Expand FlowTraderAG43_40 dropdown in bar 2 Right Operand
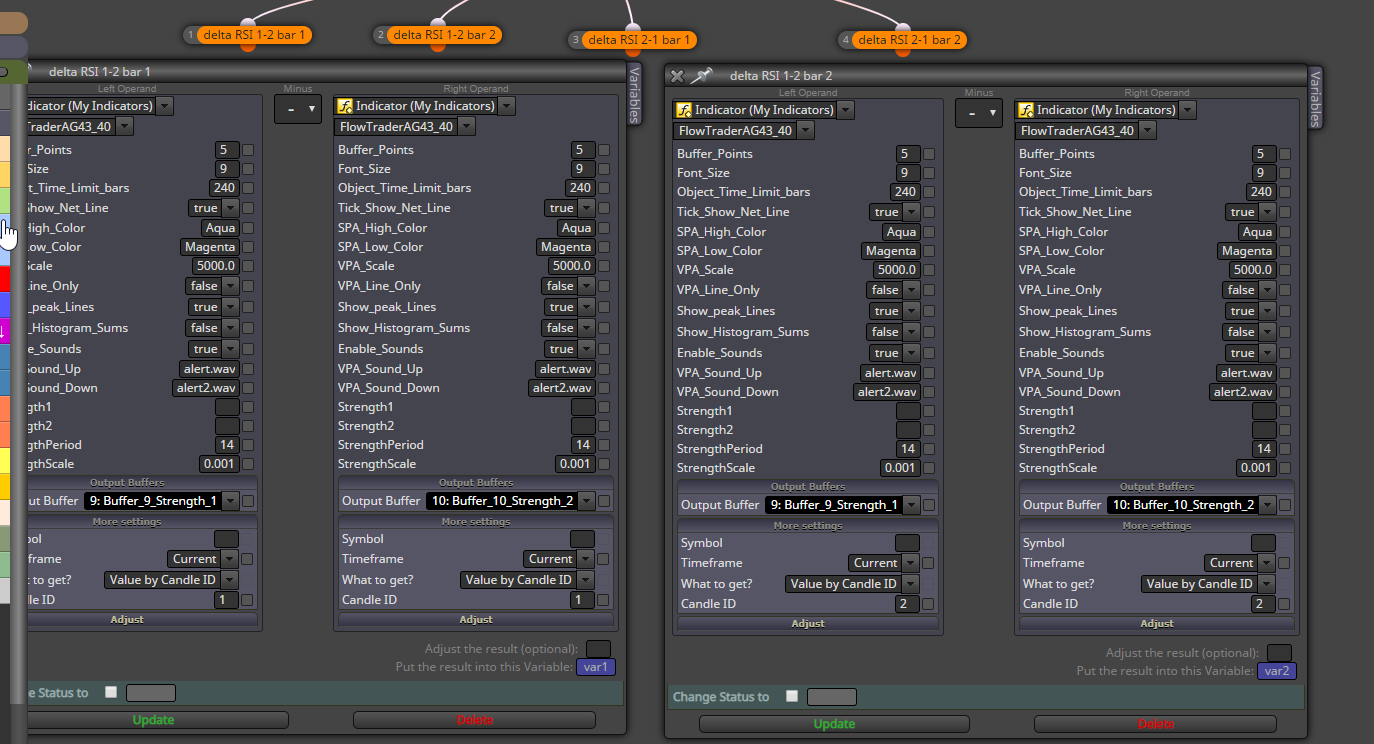The width and height of the screenshot is (1374, 744). tap(1147, 131)
